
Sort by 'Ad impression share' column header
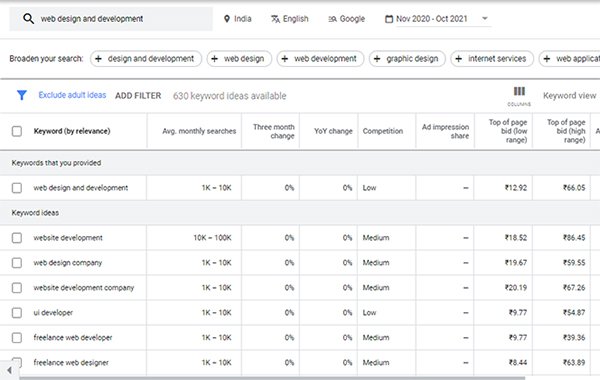445,131
